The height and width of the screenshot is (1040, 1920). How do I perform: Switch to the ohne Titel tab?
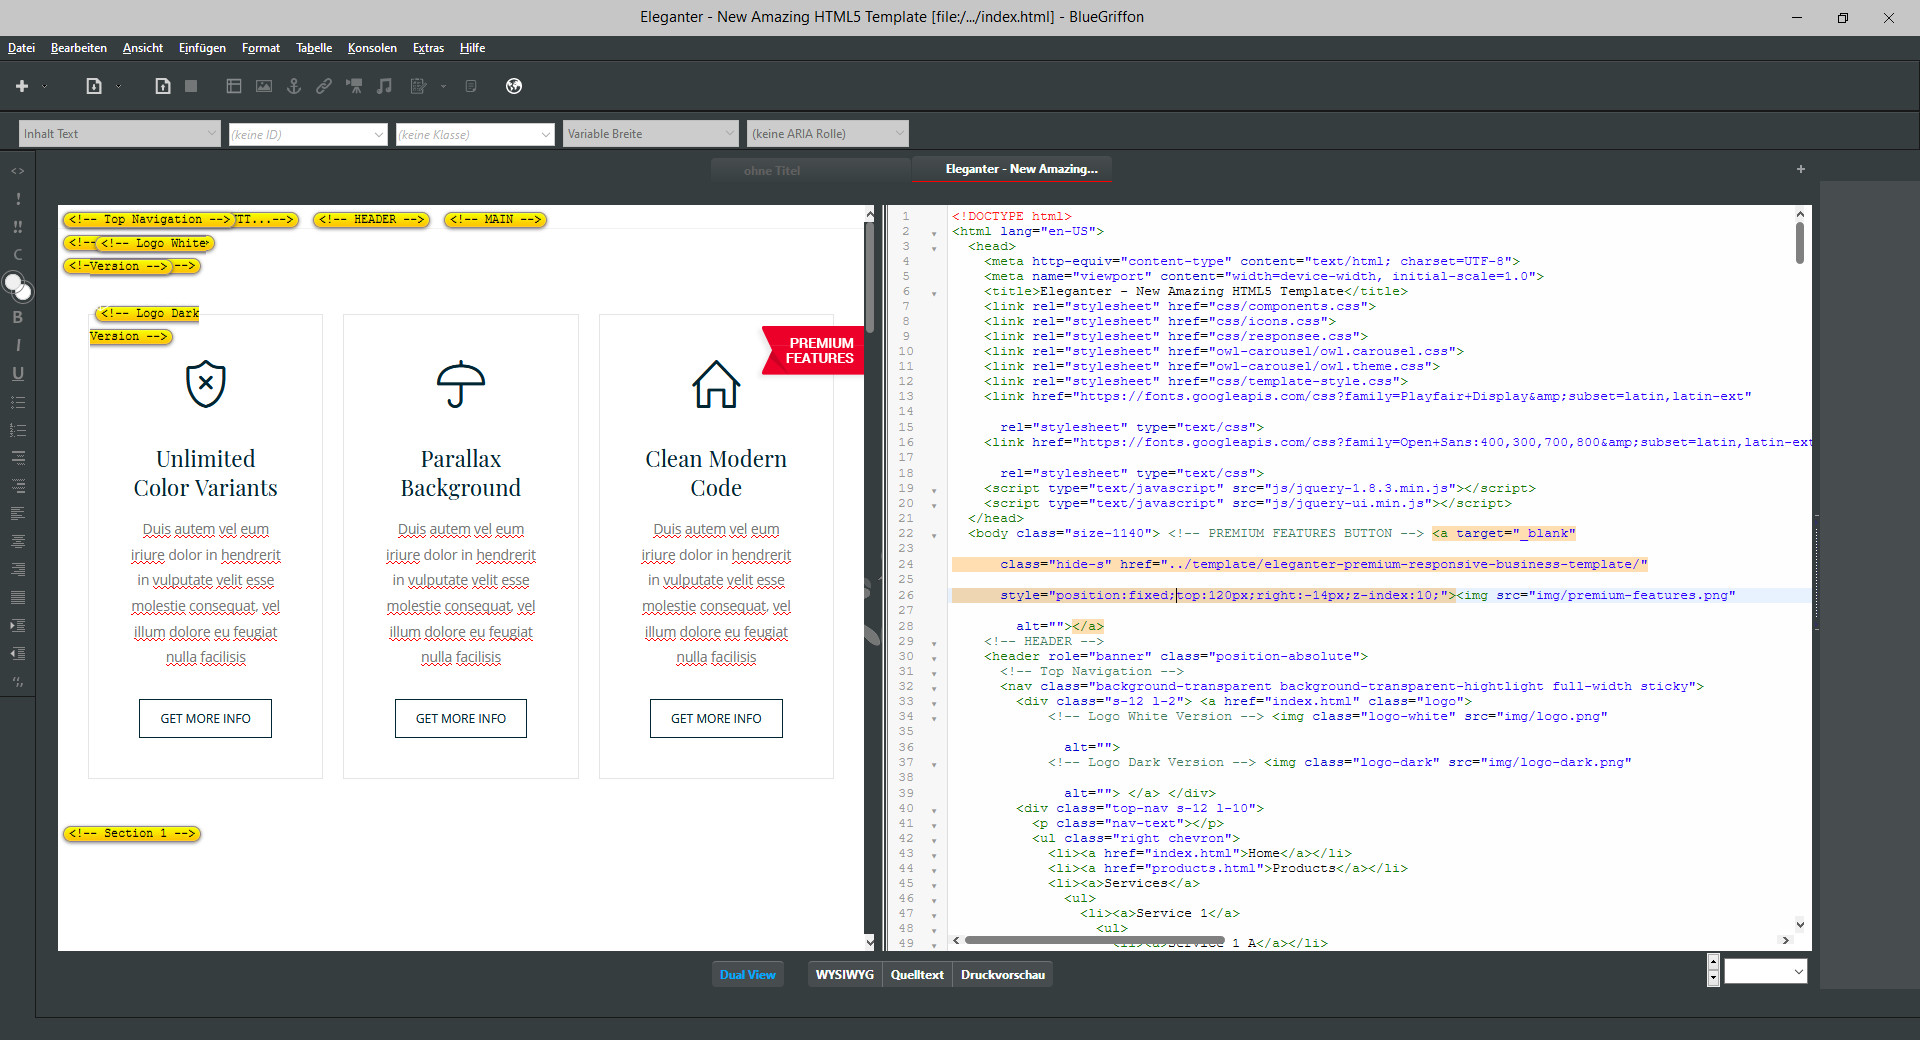tap(771, 170)
